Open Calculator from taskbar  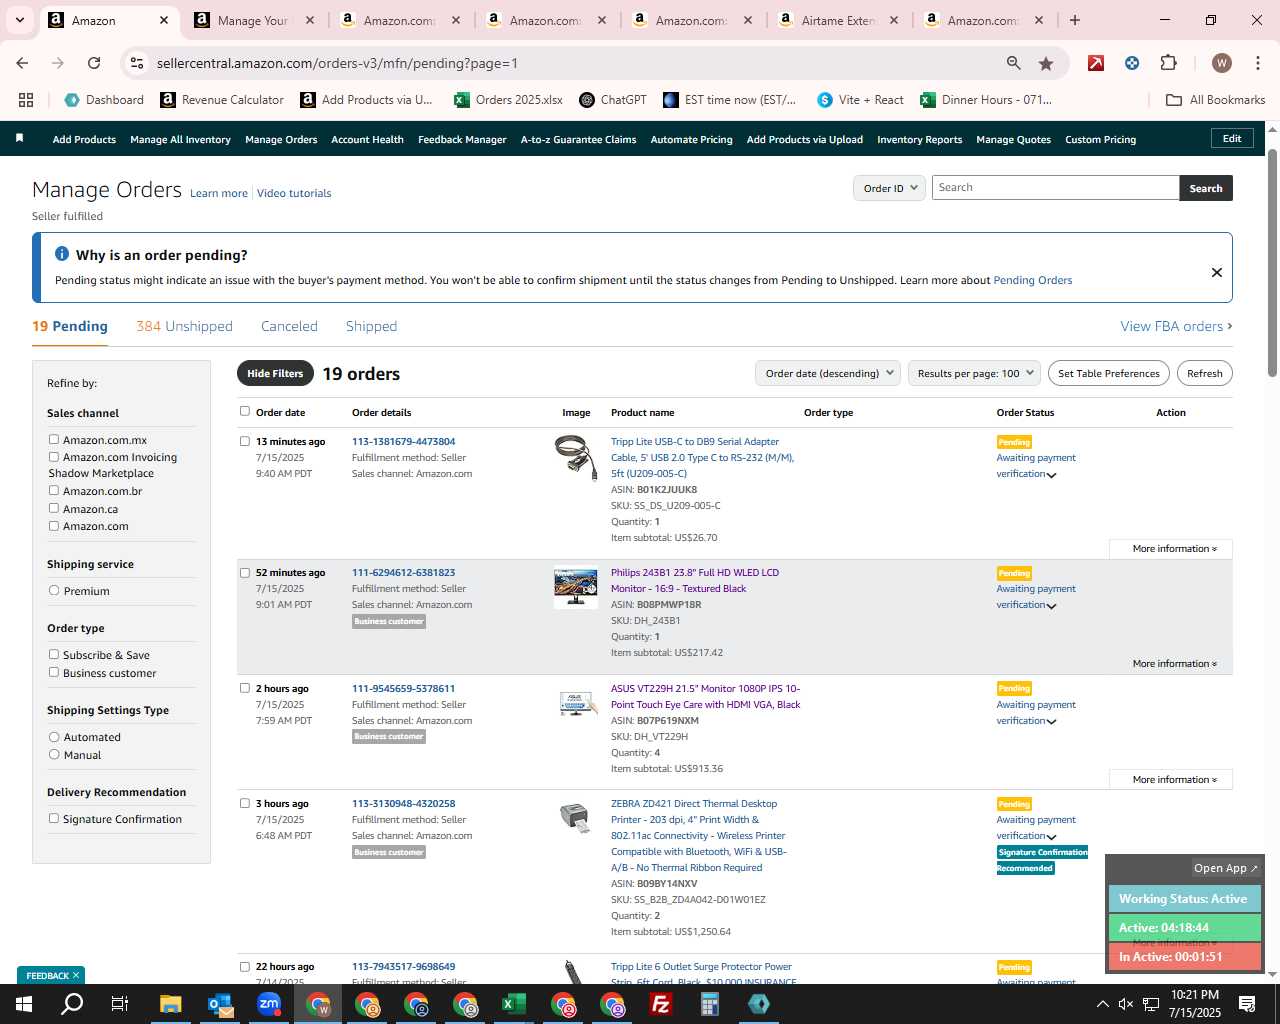[x=710, y=1004]
